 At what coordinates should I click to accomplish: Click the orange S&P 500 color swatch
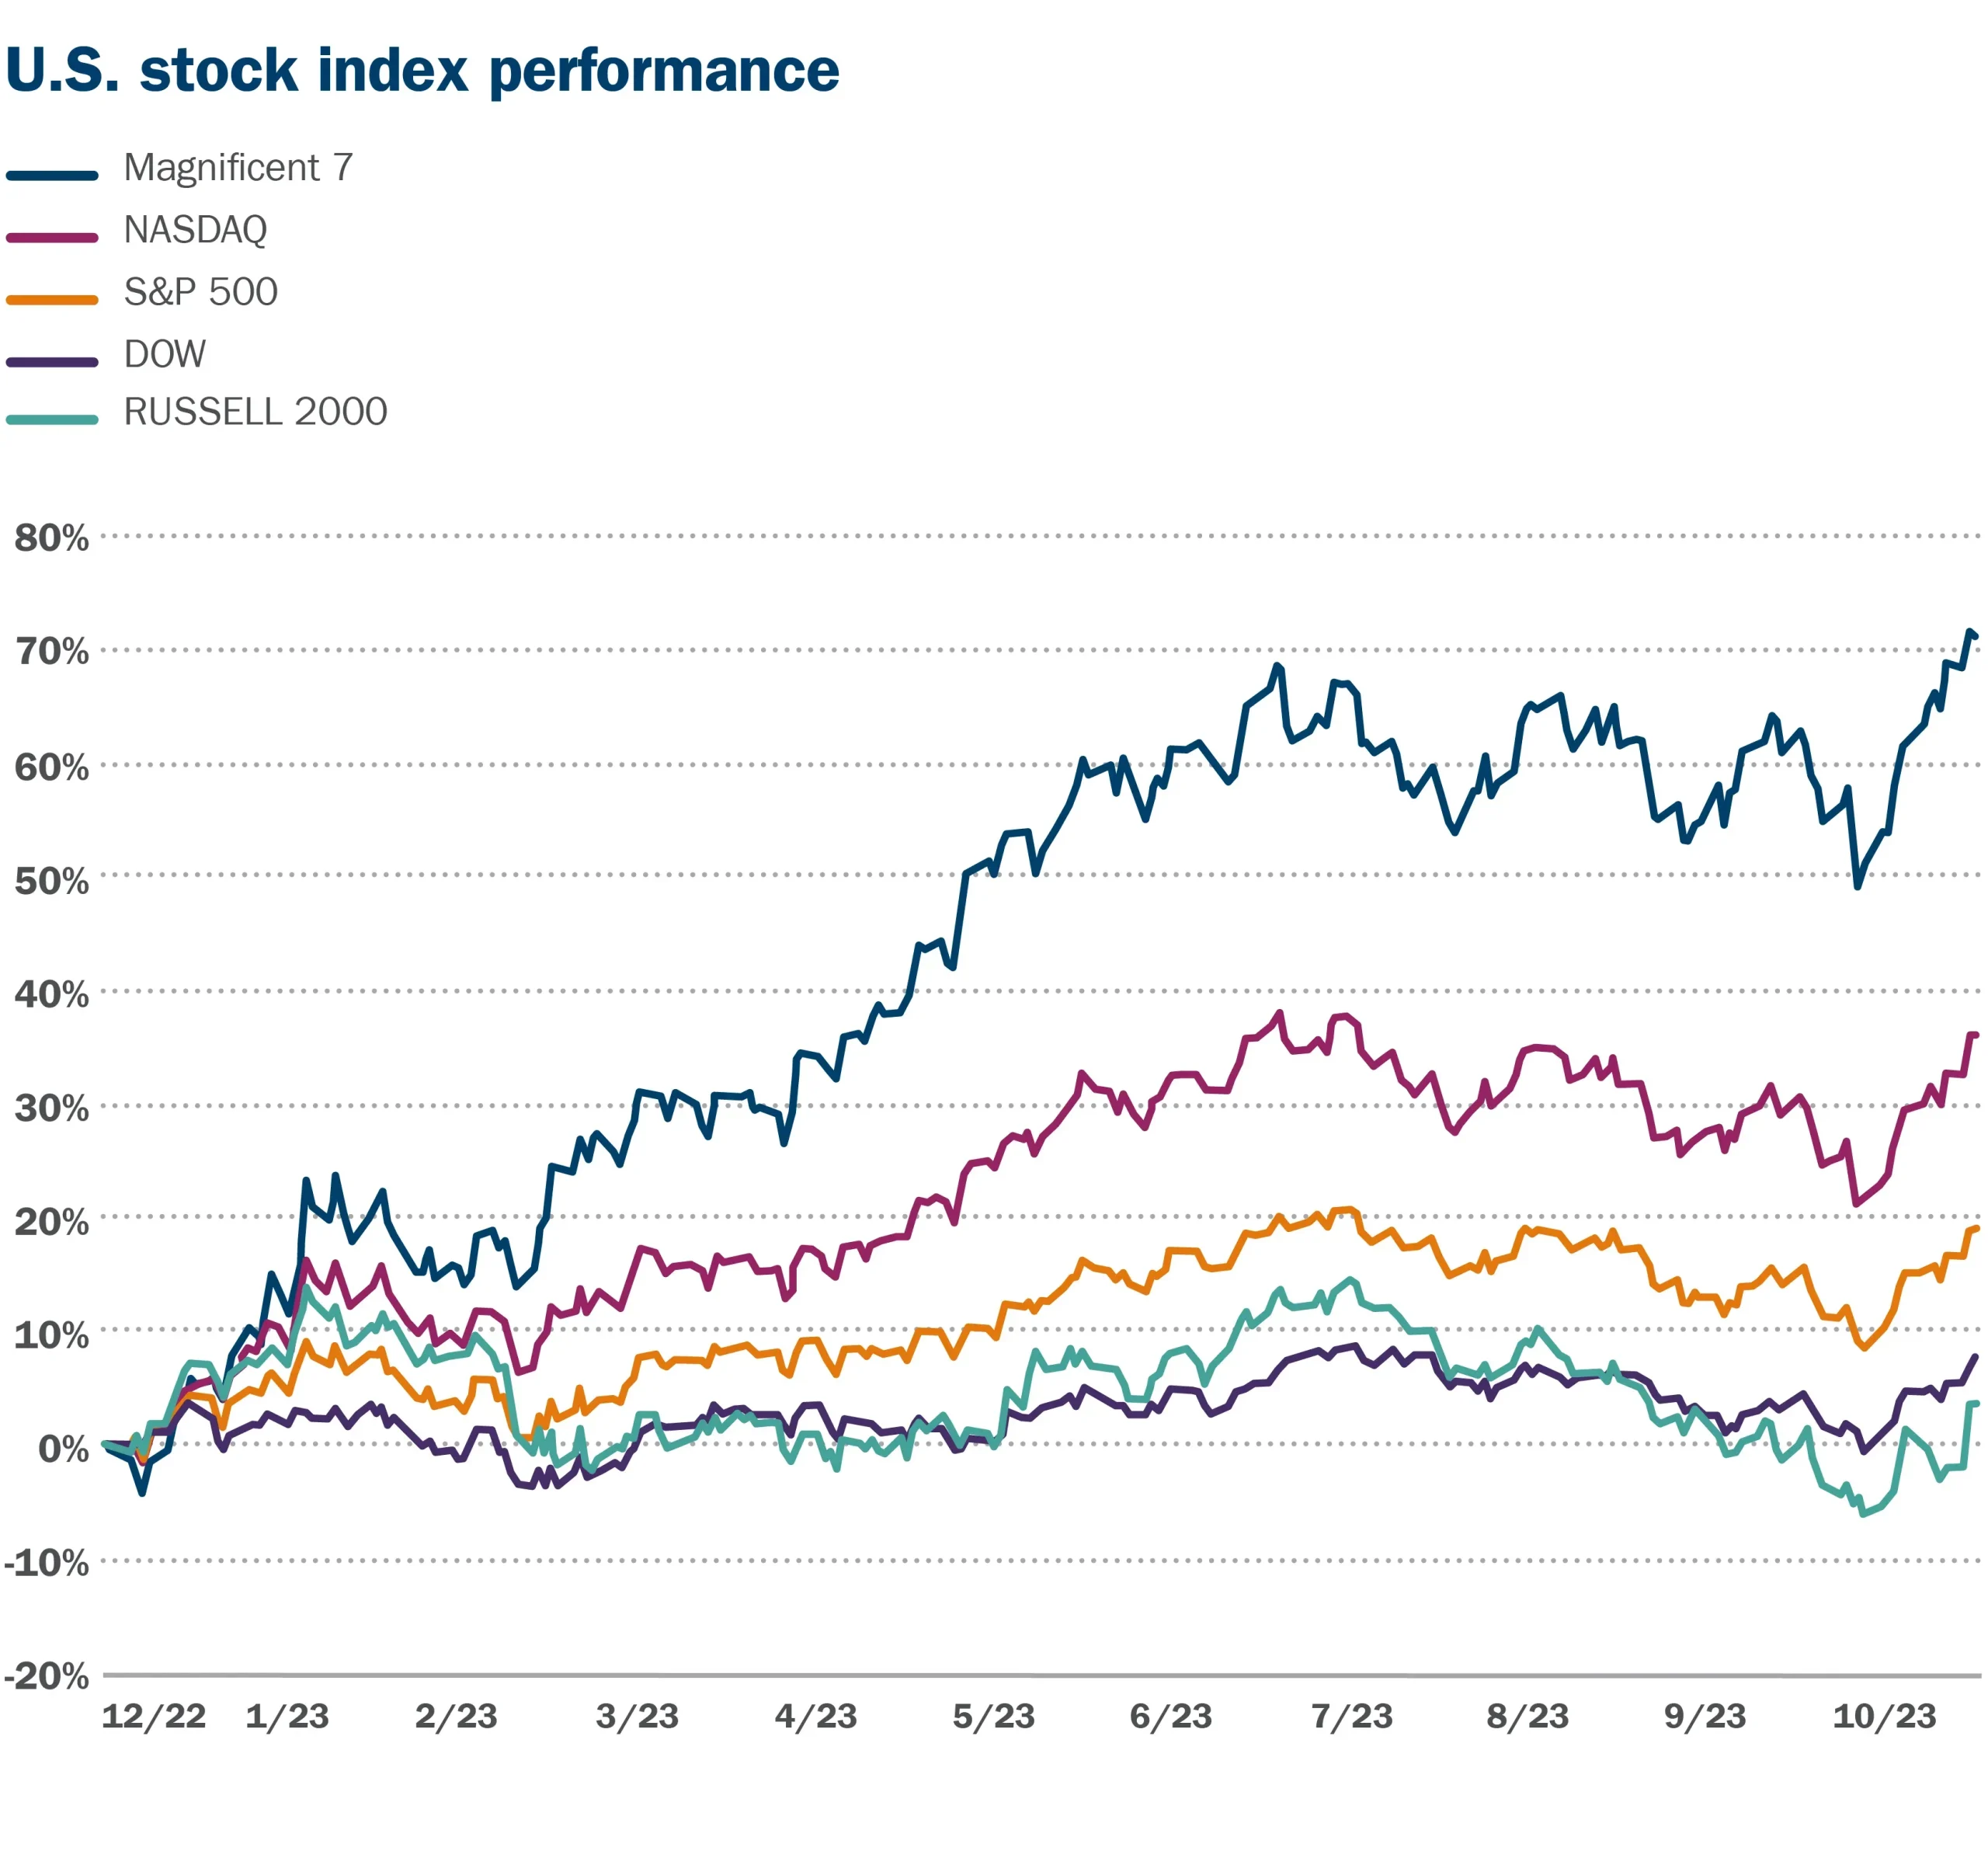[52, 299]
